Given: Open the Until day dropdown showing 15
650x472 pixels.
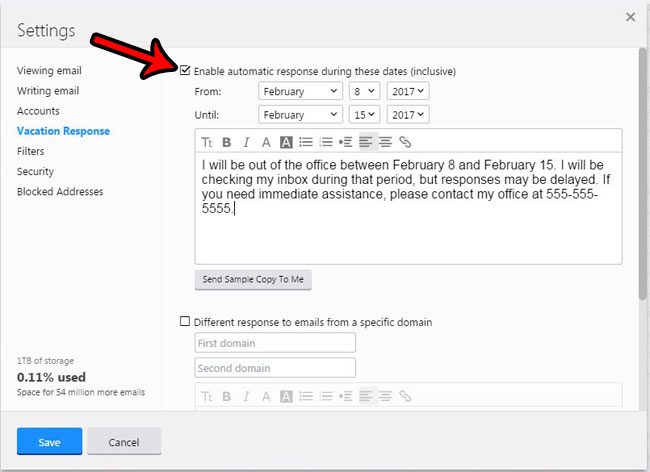Looking at the screenshot, I should 364,115.
